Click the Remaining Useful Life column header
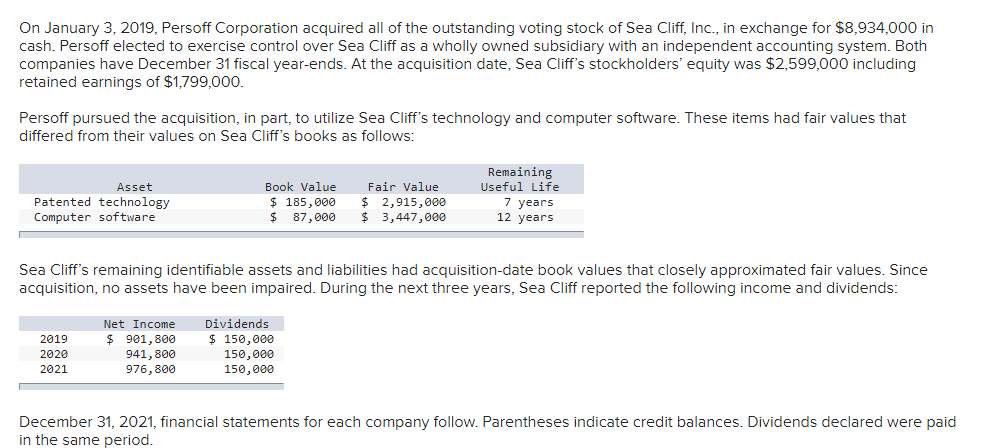Image resolution: width=997 pixels, height=448 pixels. [x=519, y=179]
